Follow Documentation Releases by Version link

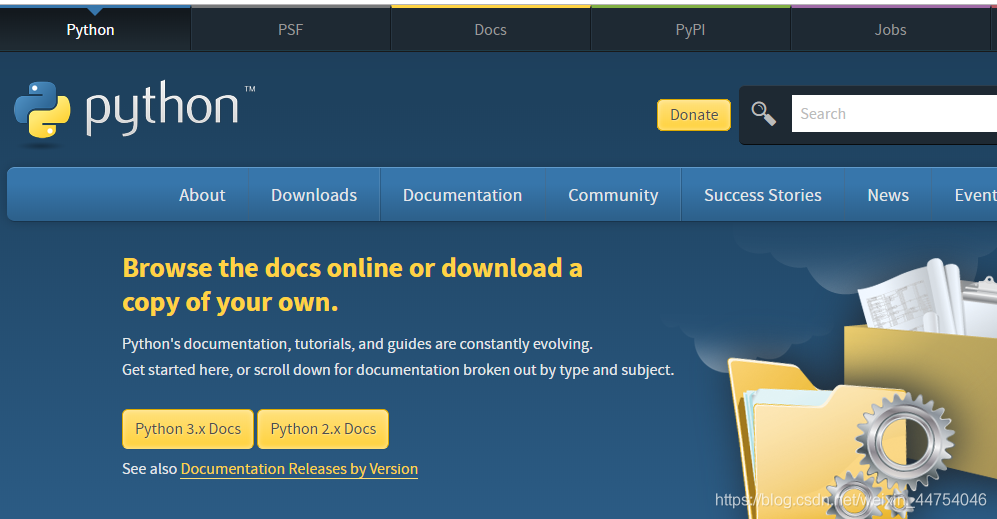[299, 469]
